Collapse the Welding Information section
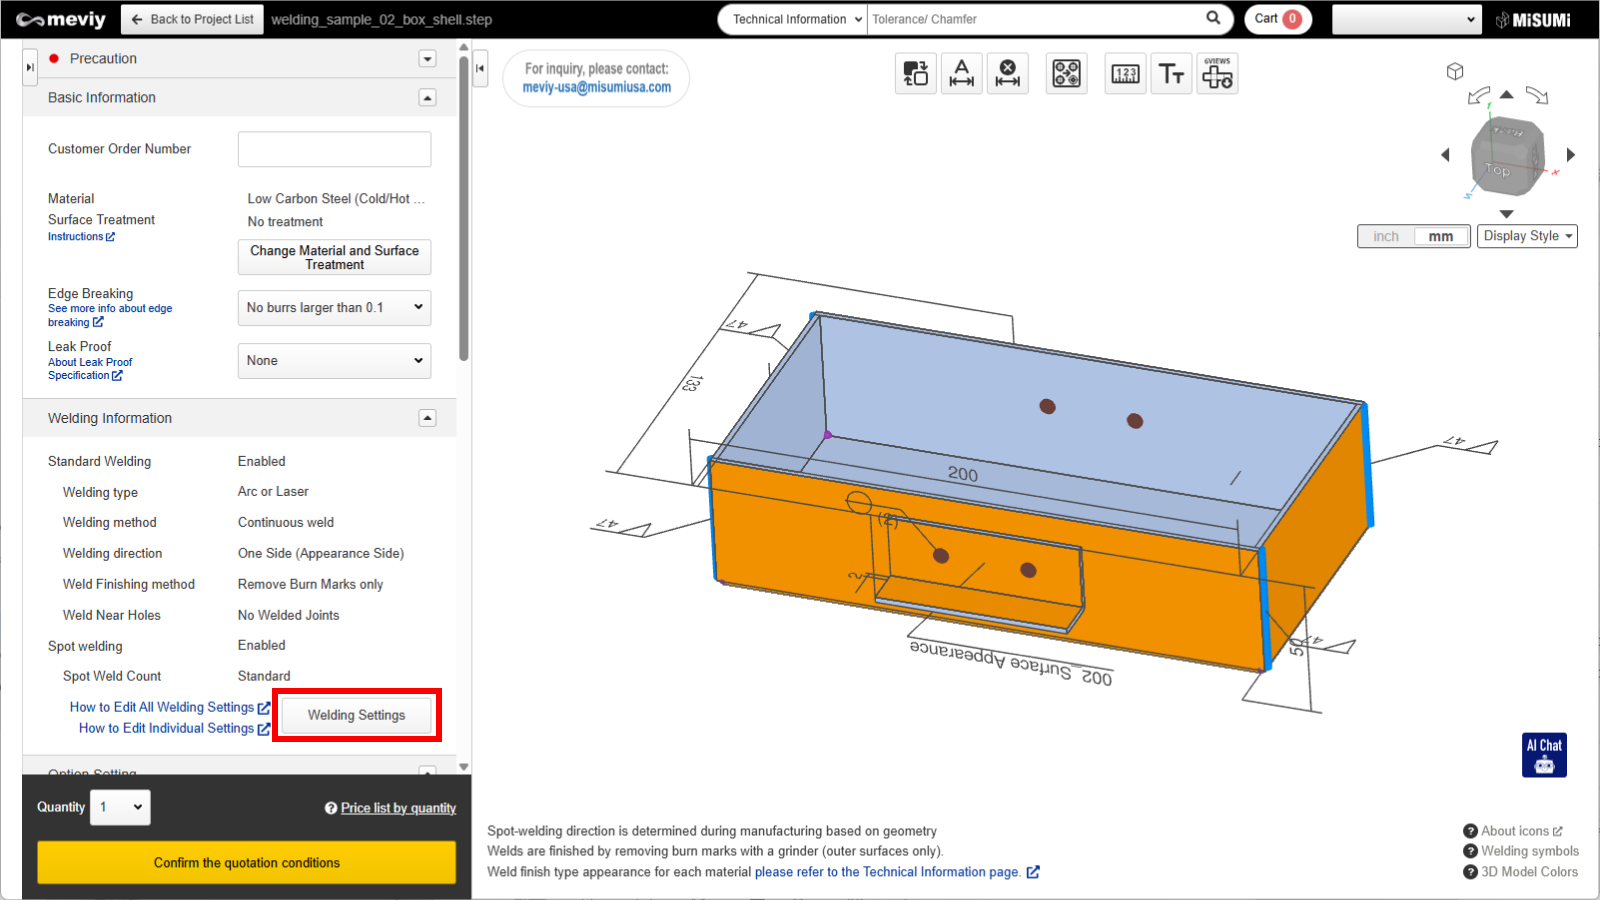Screen dimensions: 1600x900 point(427,418)
